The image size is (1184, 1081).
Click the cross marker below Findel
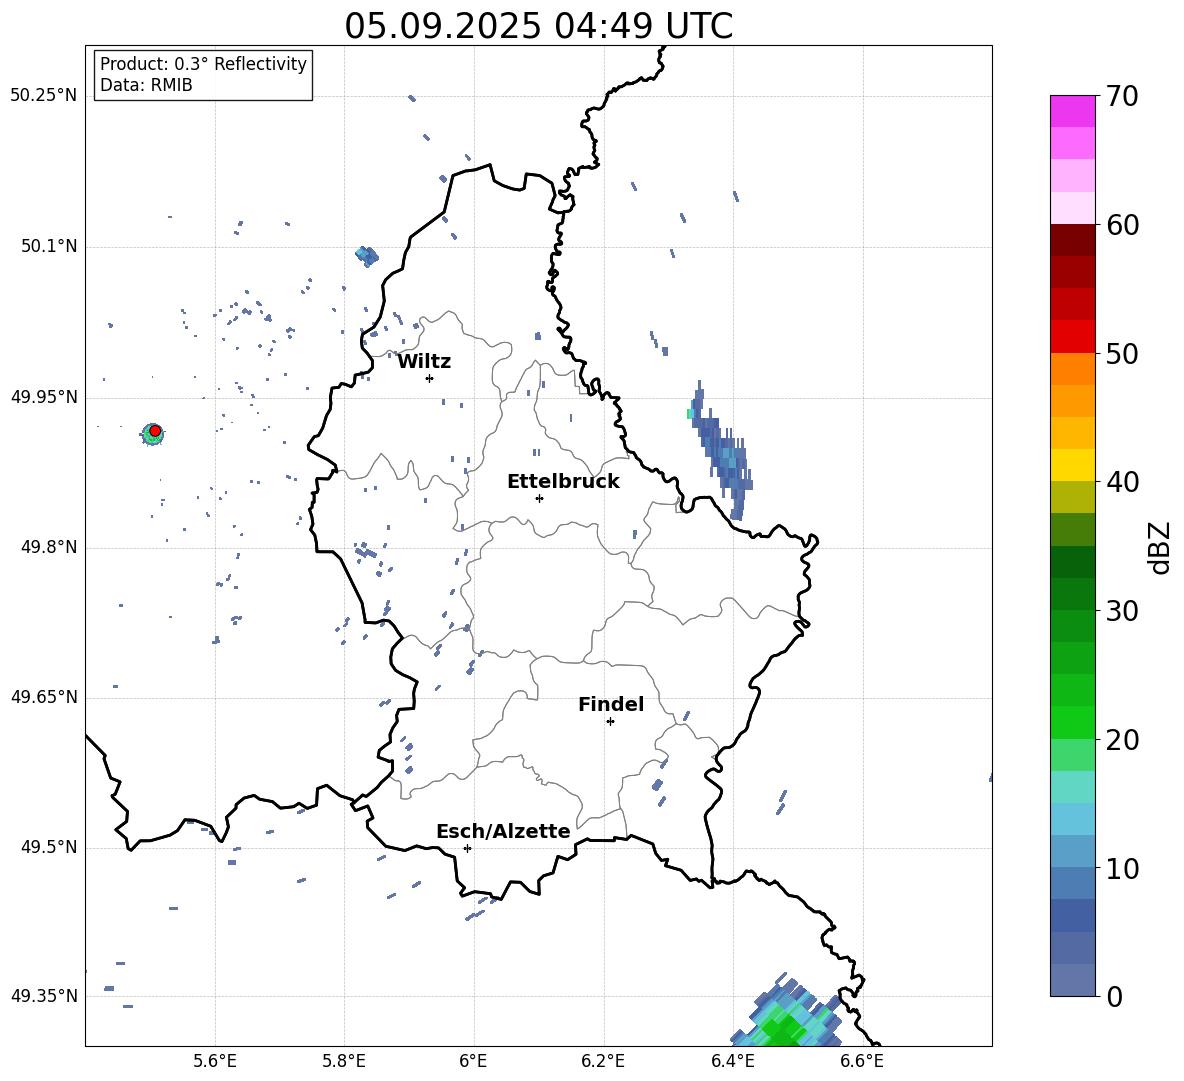610,722
